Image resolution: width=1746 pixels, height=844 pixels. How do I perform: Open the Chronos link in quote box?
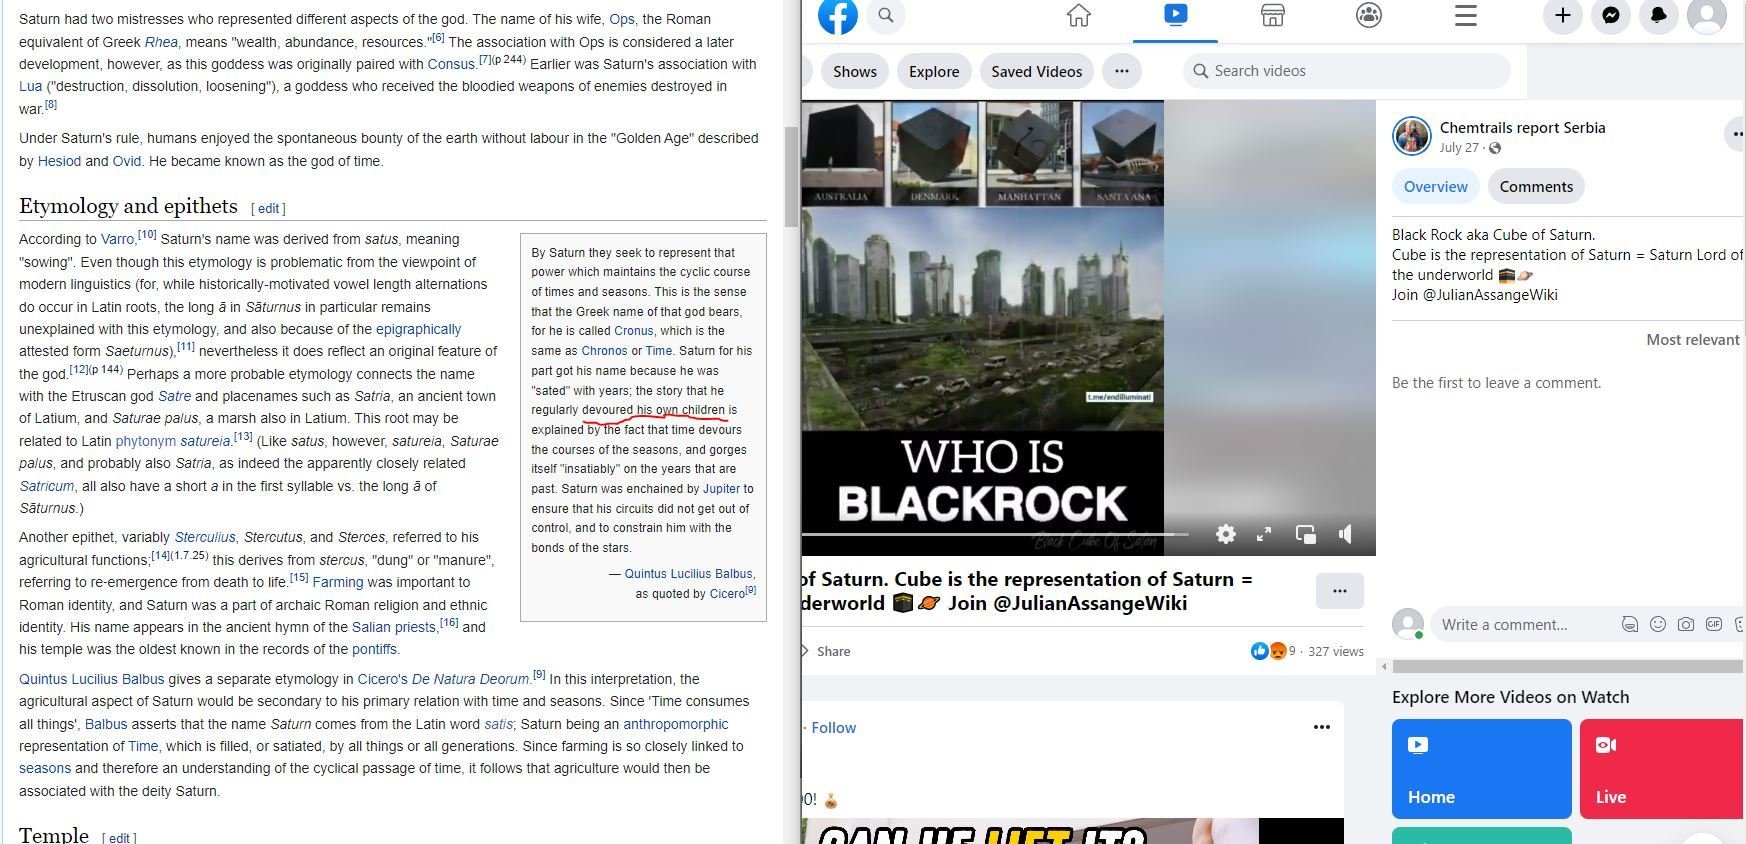click(604, 351)
